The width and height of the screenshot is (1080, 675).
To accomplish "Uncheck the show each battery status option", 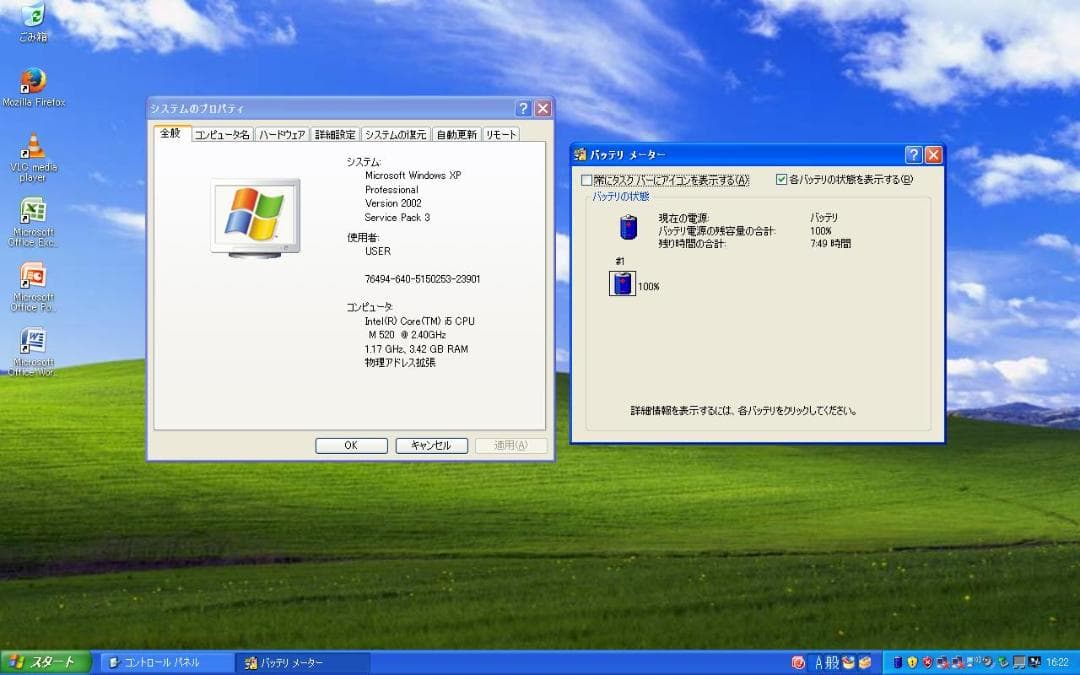I will [x=781, y=180].
